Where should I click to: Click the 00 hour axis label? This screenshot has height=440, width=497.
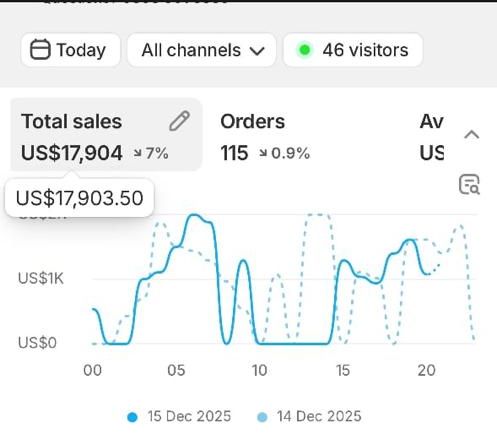[x=93, y=370]
